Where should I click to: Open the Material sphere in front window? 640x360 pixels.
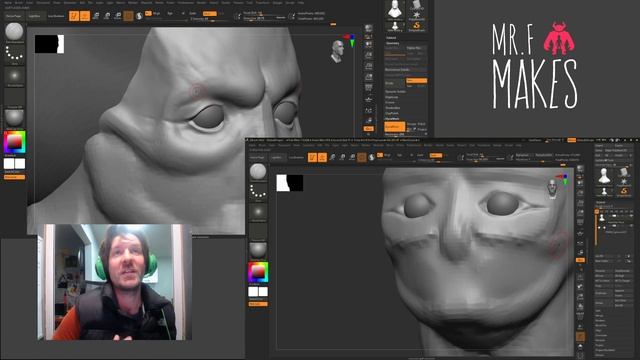pos(258,250)
